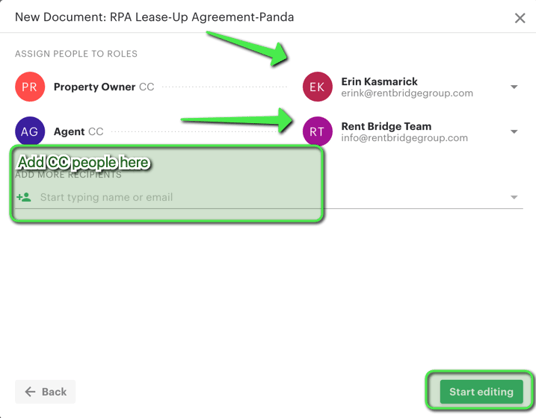The image size is (536, 418).
Task: Select the Erin Kasmarick name text
Action: 379,82
